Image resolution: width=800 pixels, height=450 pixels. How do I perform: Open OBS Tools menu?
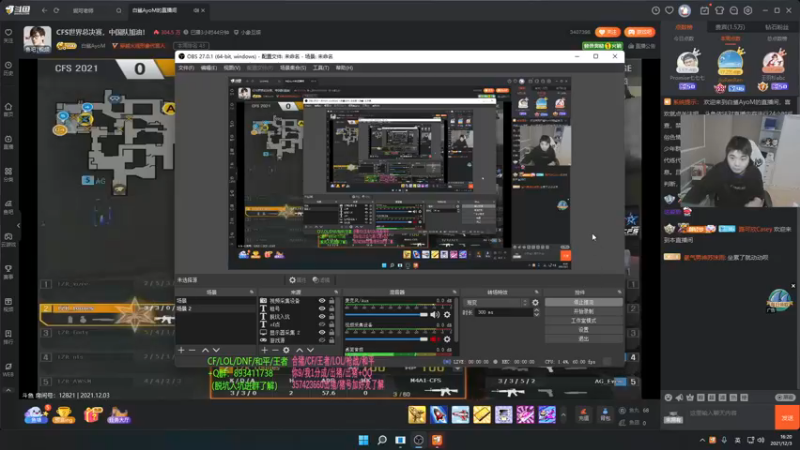tap(320, 68)
